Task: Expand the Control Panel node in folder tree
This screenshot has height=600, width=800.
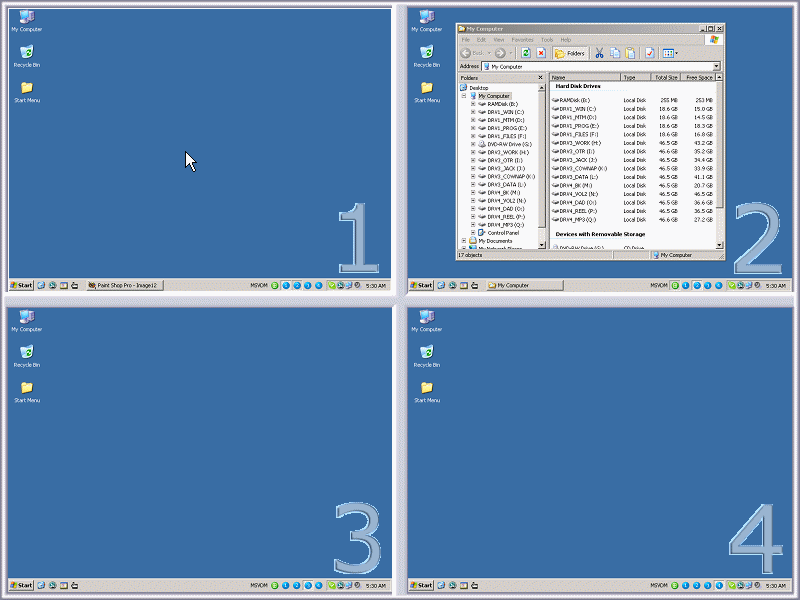Action: point(473,233)
